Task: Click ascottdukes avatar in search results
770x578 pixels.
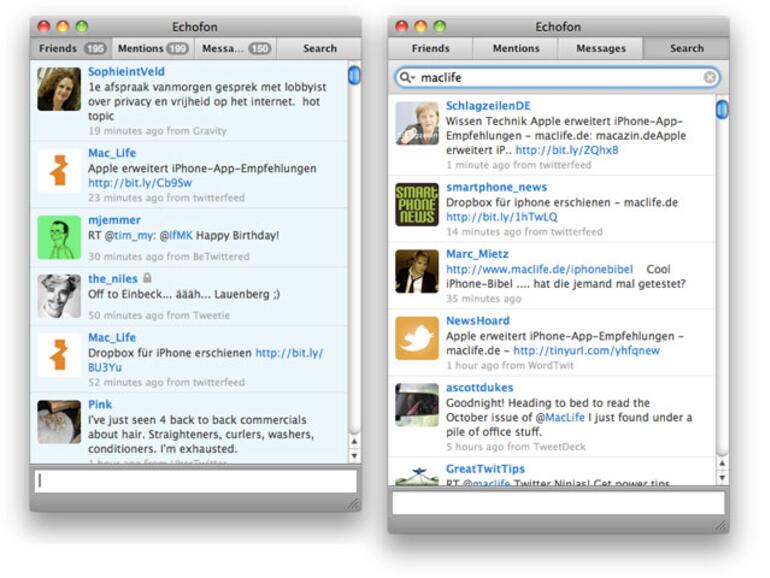Action: pyautogui.click(x=417, y=405)
